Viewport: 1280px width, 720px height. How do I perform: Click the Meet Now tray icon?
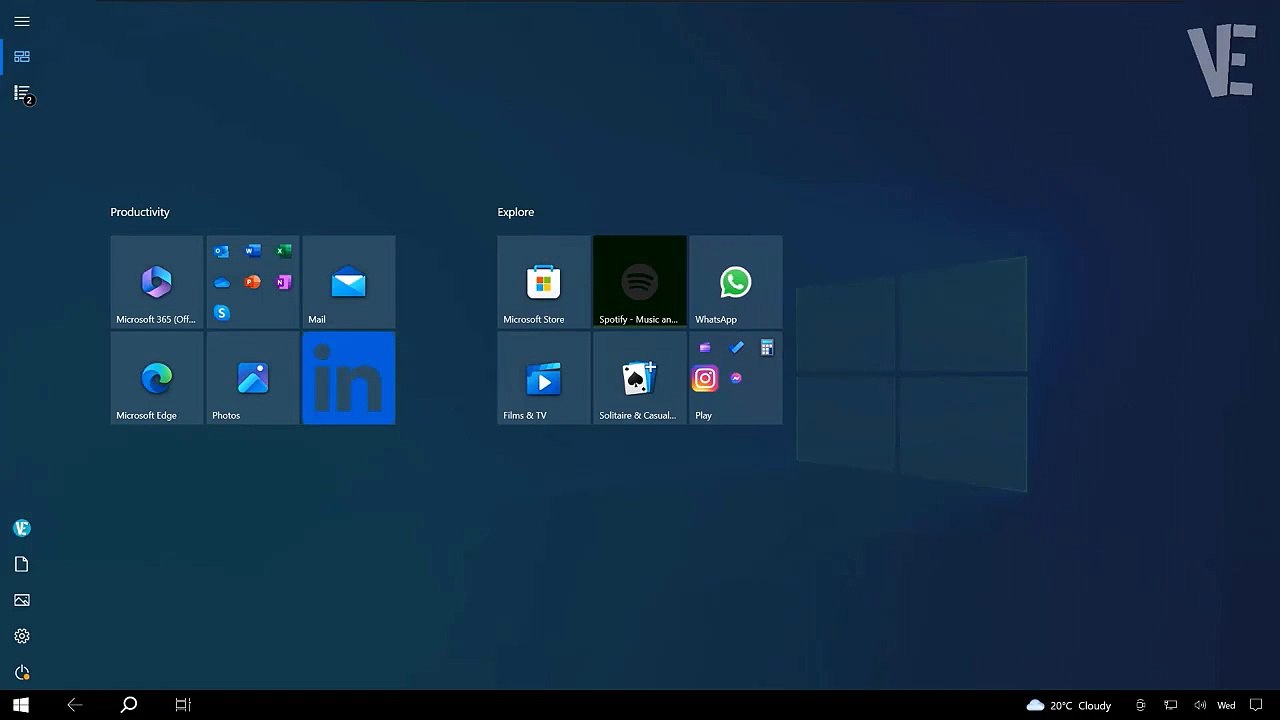tap(1141, 705)
